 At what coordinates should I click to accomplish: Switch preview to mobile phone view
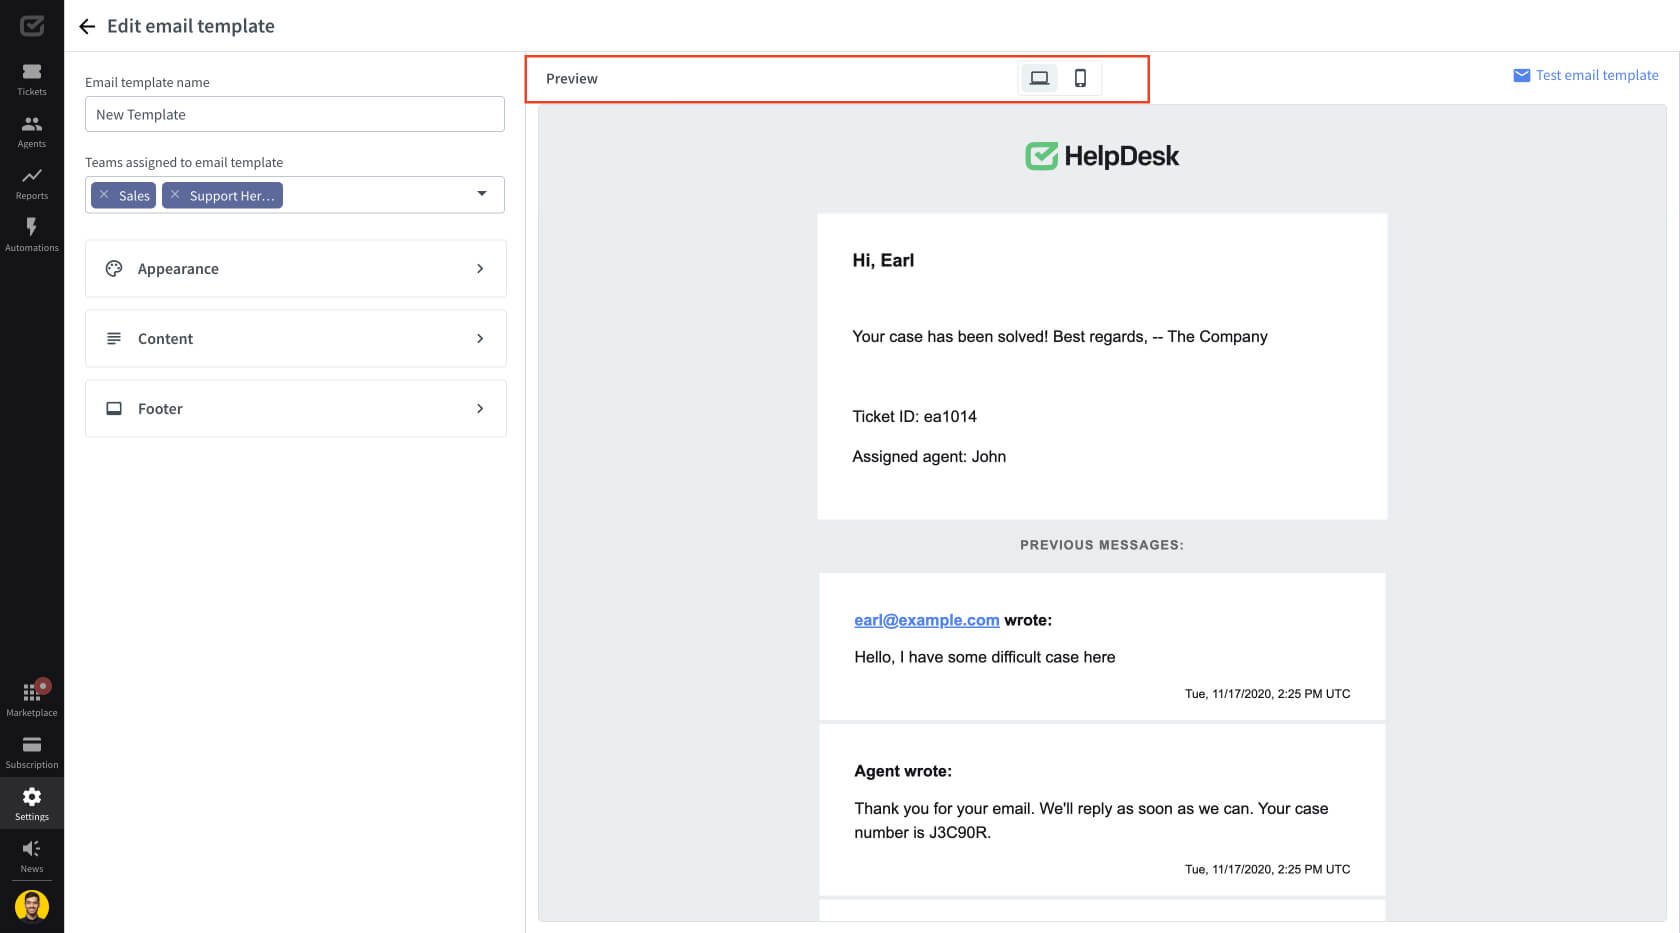[x=1080, y=78]
